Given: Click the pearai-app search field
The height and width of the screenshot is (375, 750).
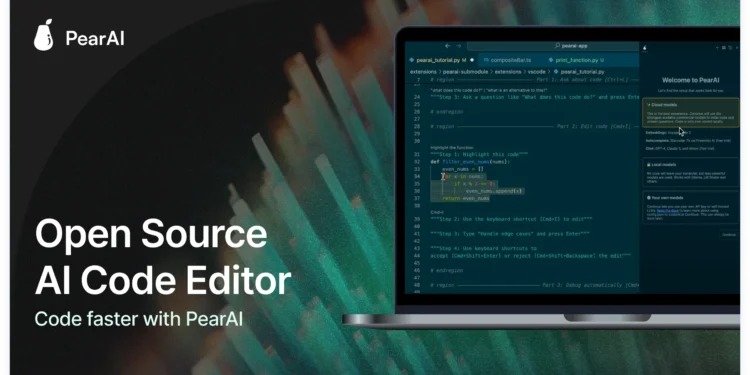Looking at the screenshot, I should click(x=553, y=46).
